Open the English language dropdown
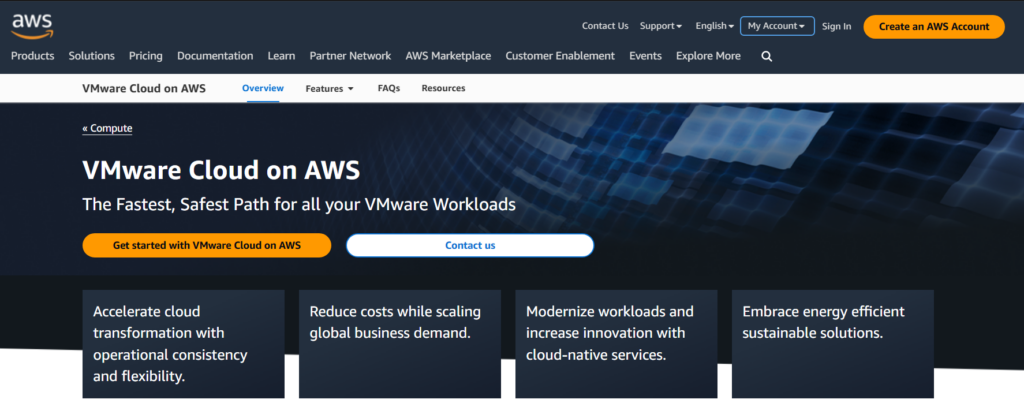The image size is (1024, 418). pyautogui.click(x=714, y=26)
